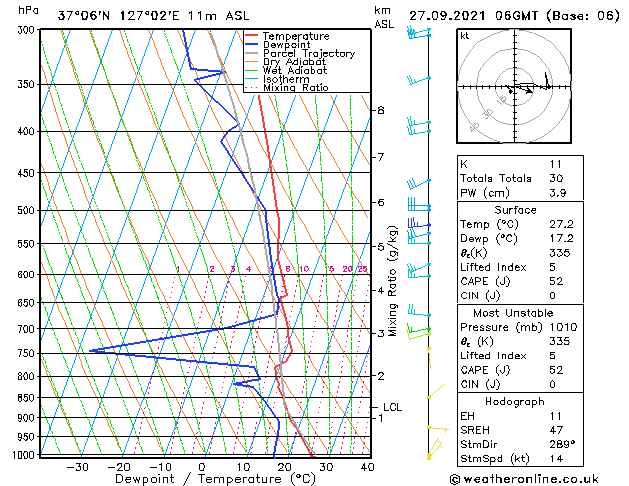Click '-20' on the temperature axis

coord(119,467)
